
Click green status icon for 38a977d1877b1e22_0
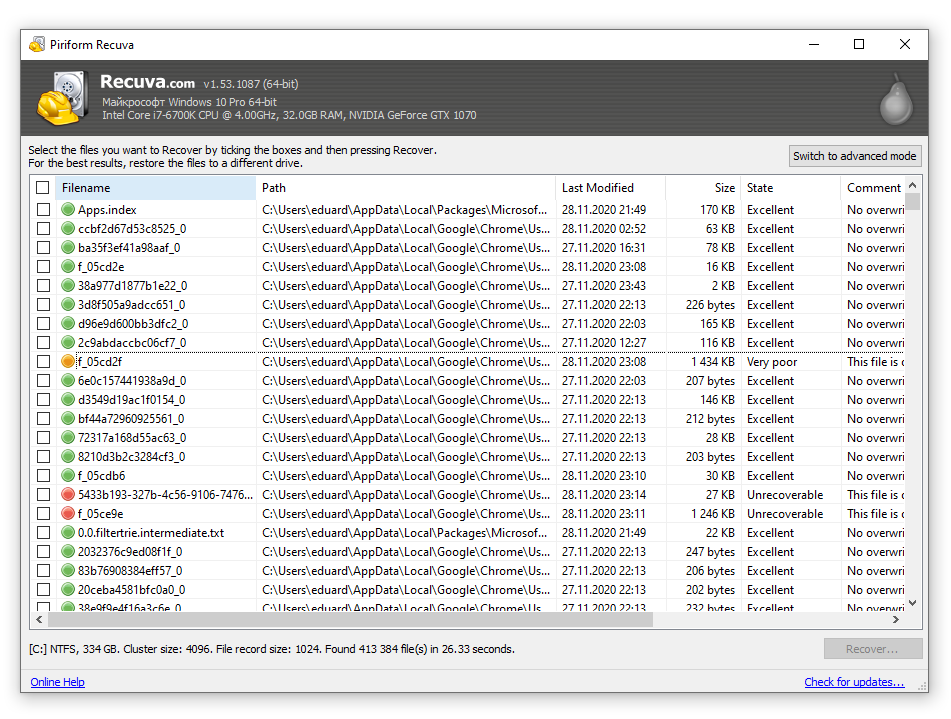68,285
